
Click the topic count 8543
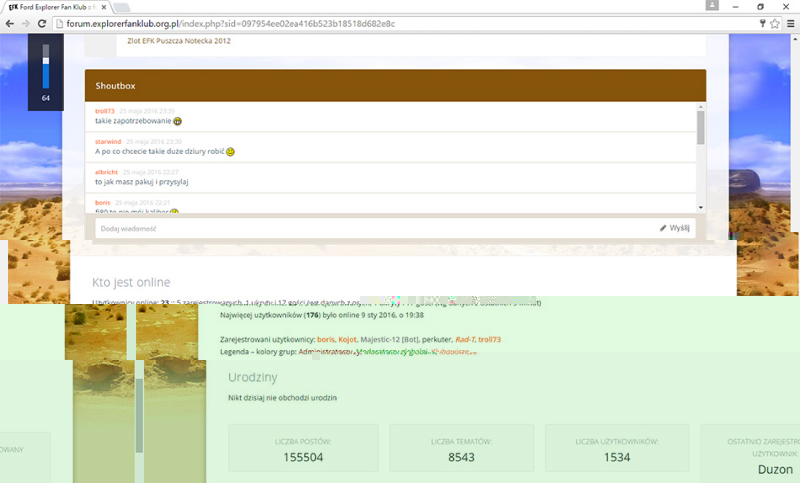(x=461, y=457)
